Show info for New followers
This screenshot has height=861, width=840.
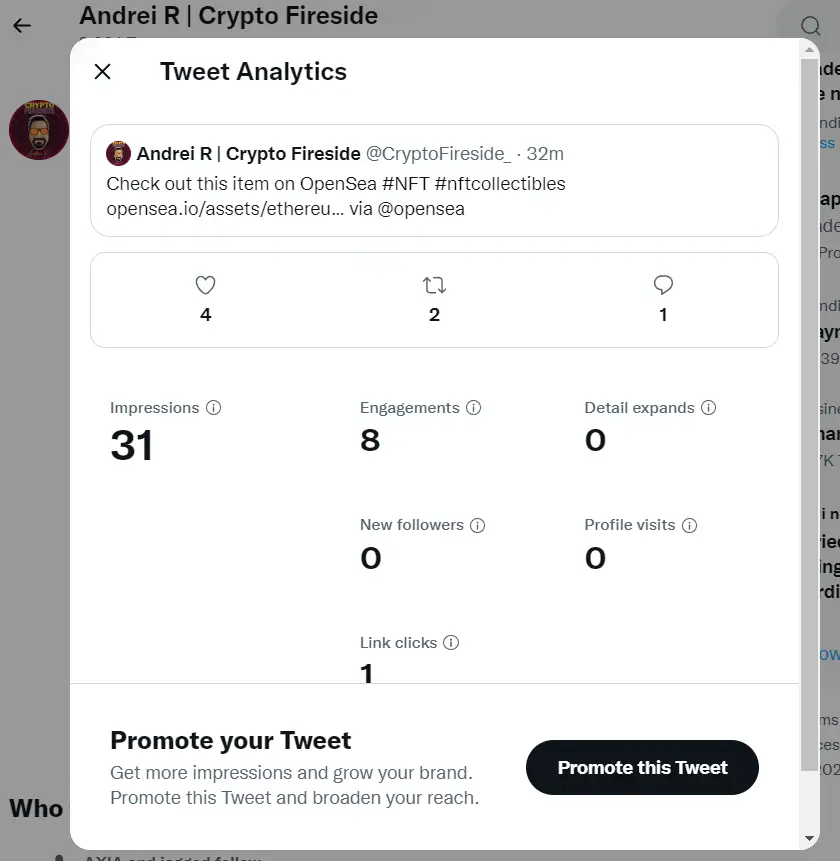pyautogui.click(x=478, y=525)
